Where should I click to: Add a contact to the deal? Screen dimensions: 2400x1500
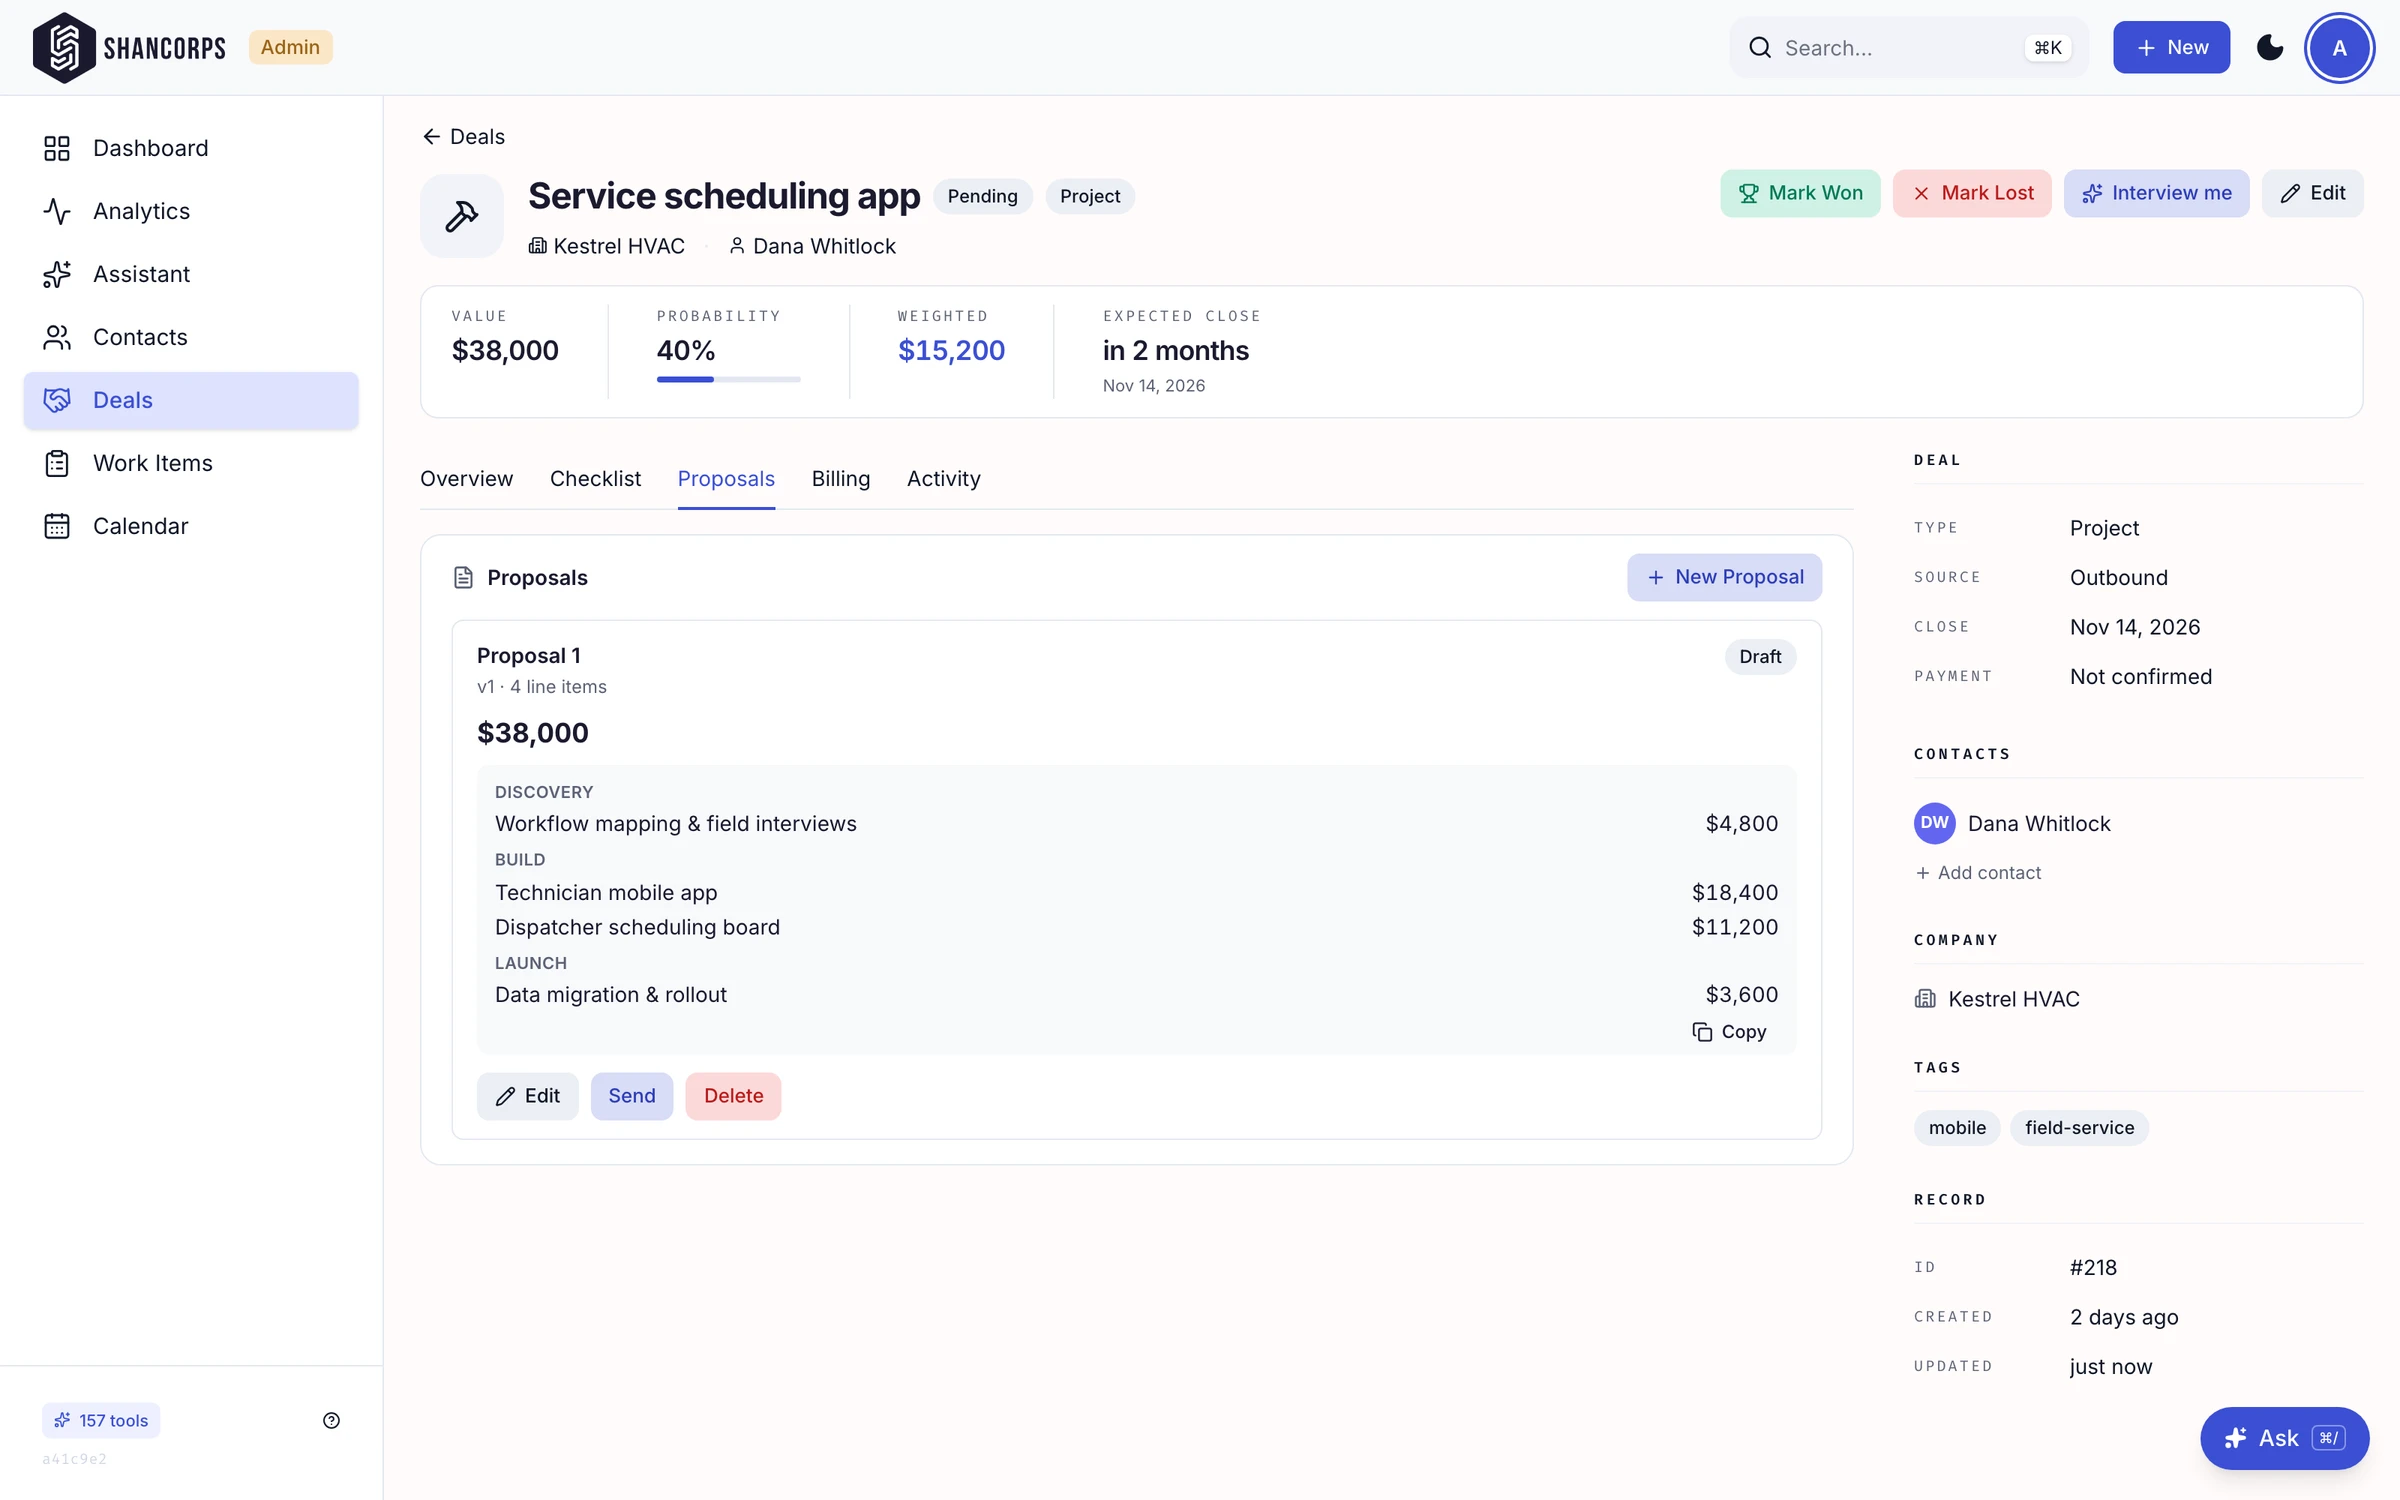click(x=1978, y=872)
